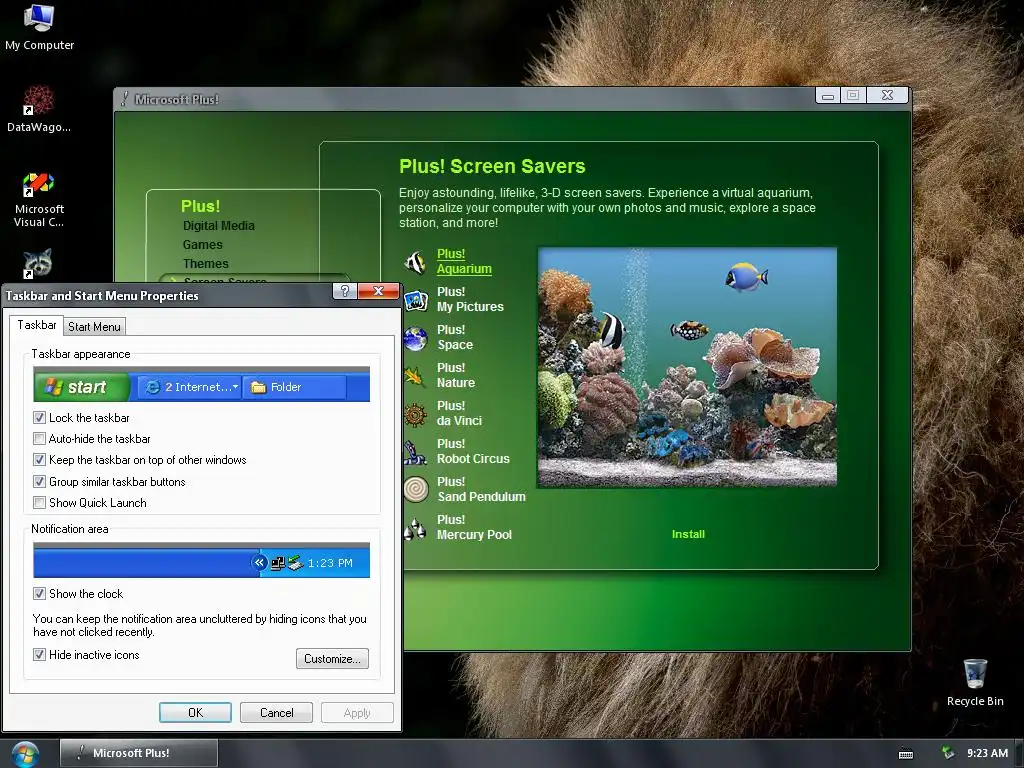Select the Microsoft Visual C... desktop shortcut
The height and width of the screenshot is (768, 1024).
pyautogui.click(x=39, y=200)
